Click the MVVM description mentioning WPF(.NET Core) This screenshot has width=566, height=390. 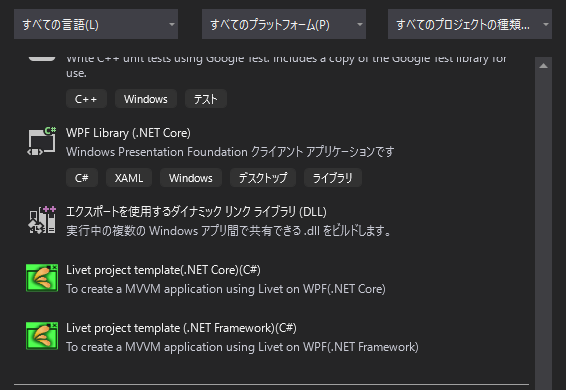point(226,289)
